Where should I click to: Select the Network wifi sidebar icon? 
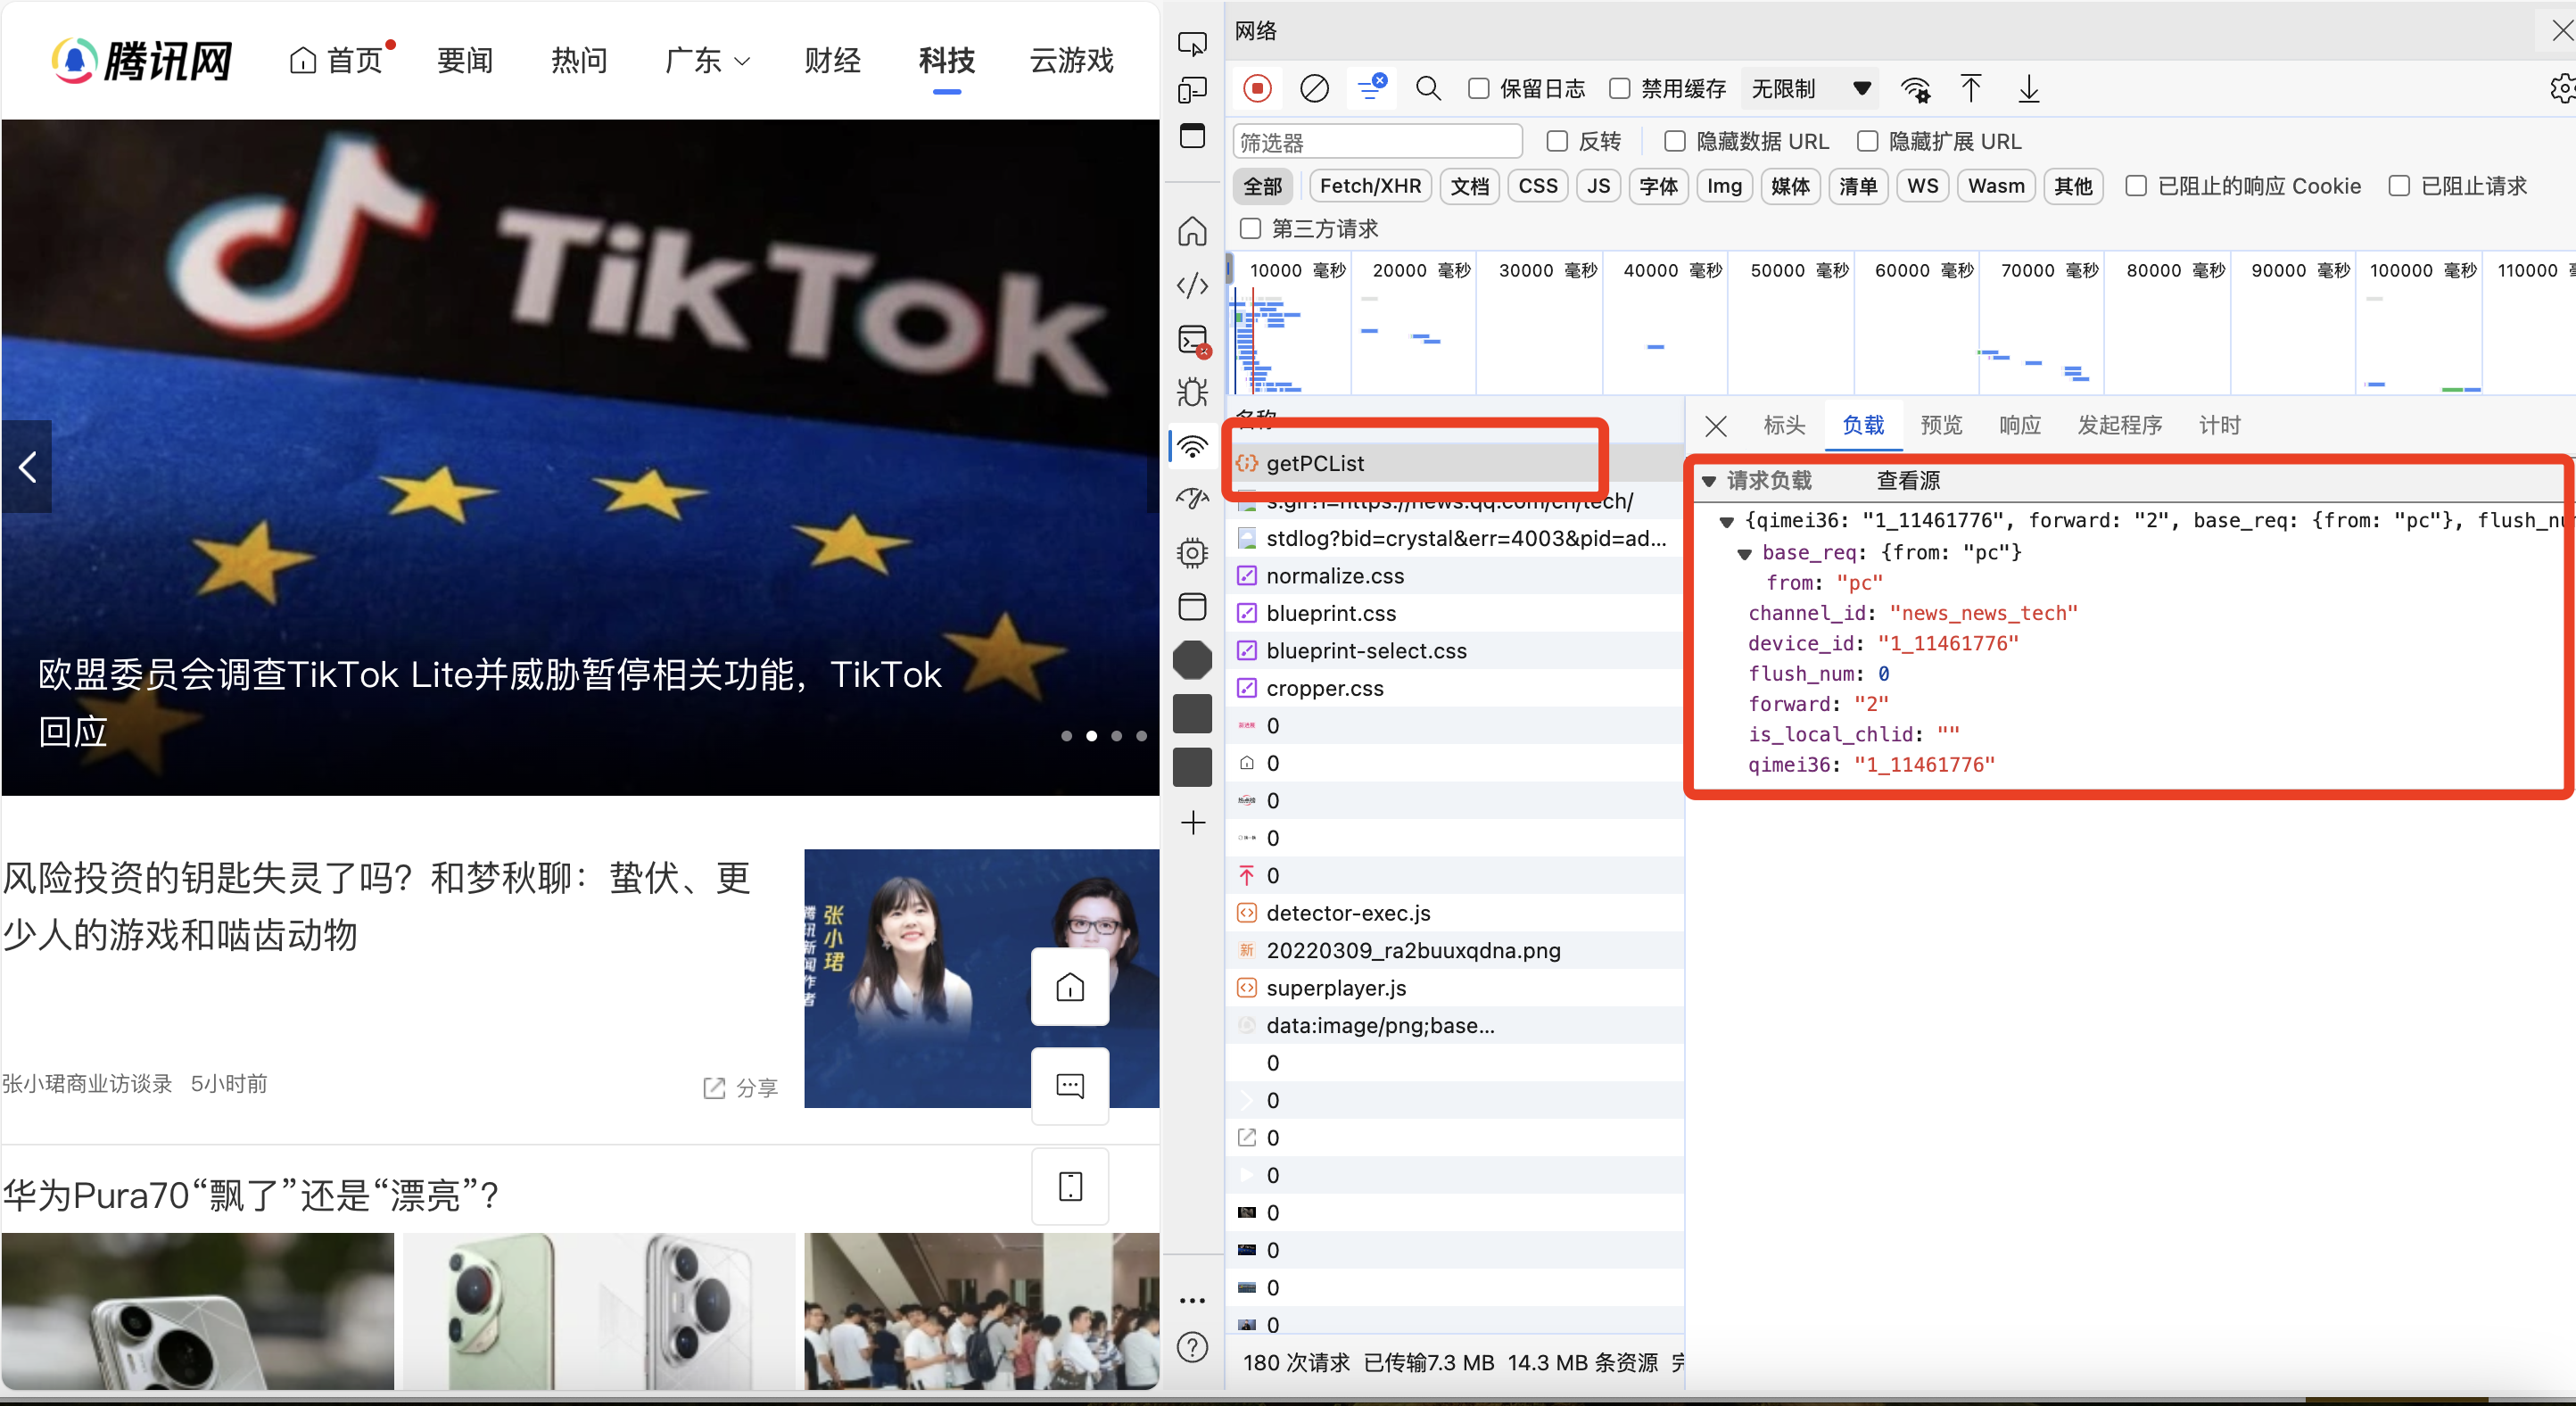point(1192,446)
